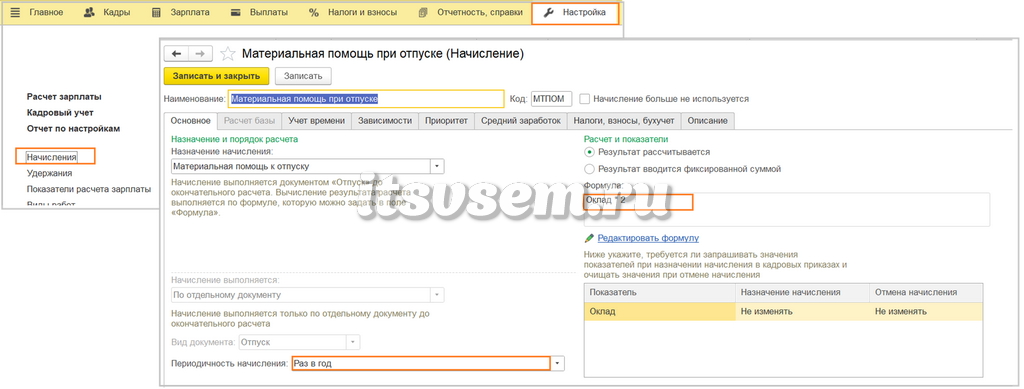The width and height of the screenshot is (1024, 389).
Task: Switch to the Приоритет tab
Action: [x=447, y=121]
